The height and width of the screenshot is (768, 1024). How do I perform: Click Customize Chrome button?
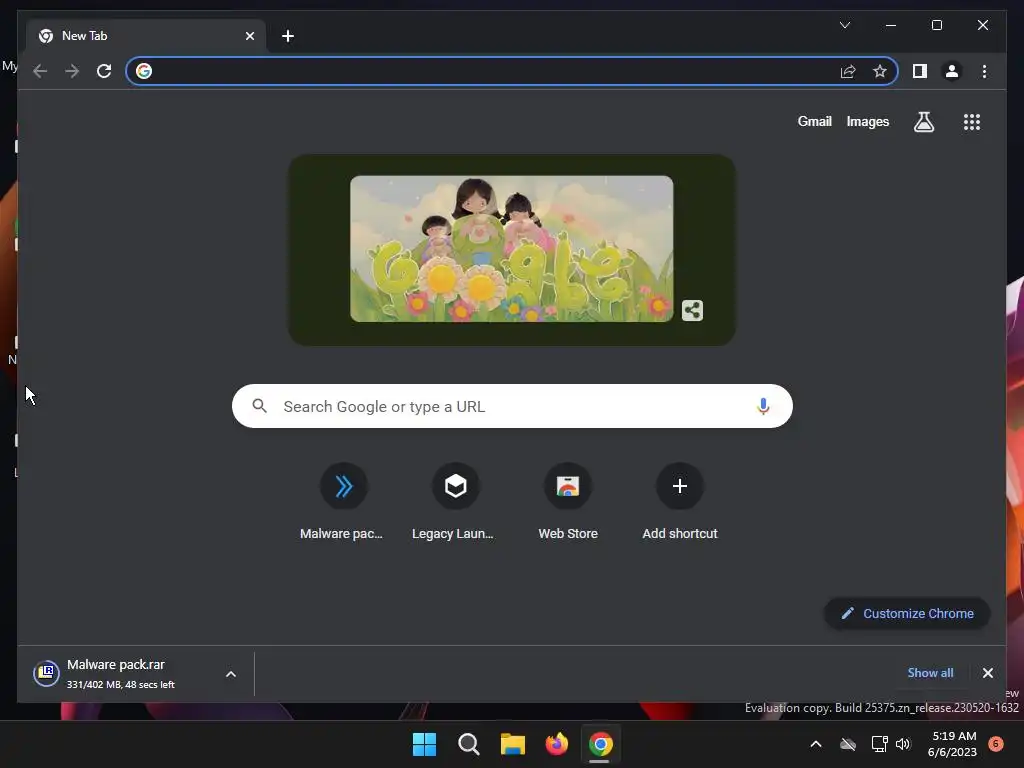pyautogui.click(x=907, y=613)
